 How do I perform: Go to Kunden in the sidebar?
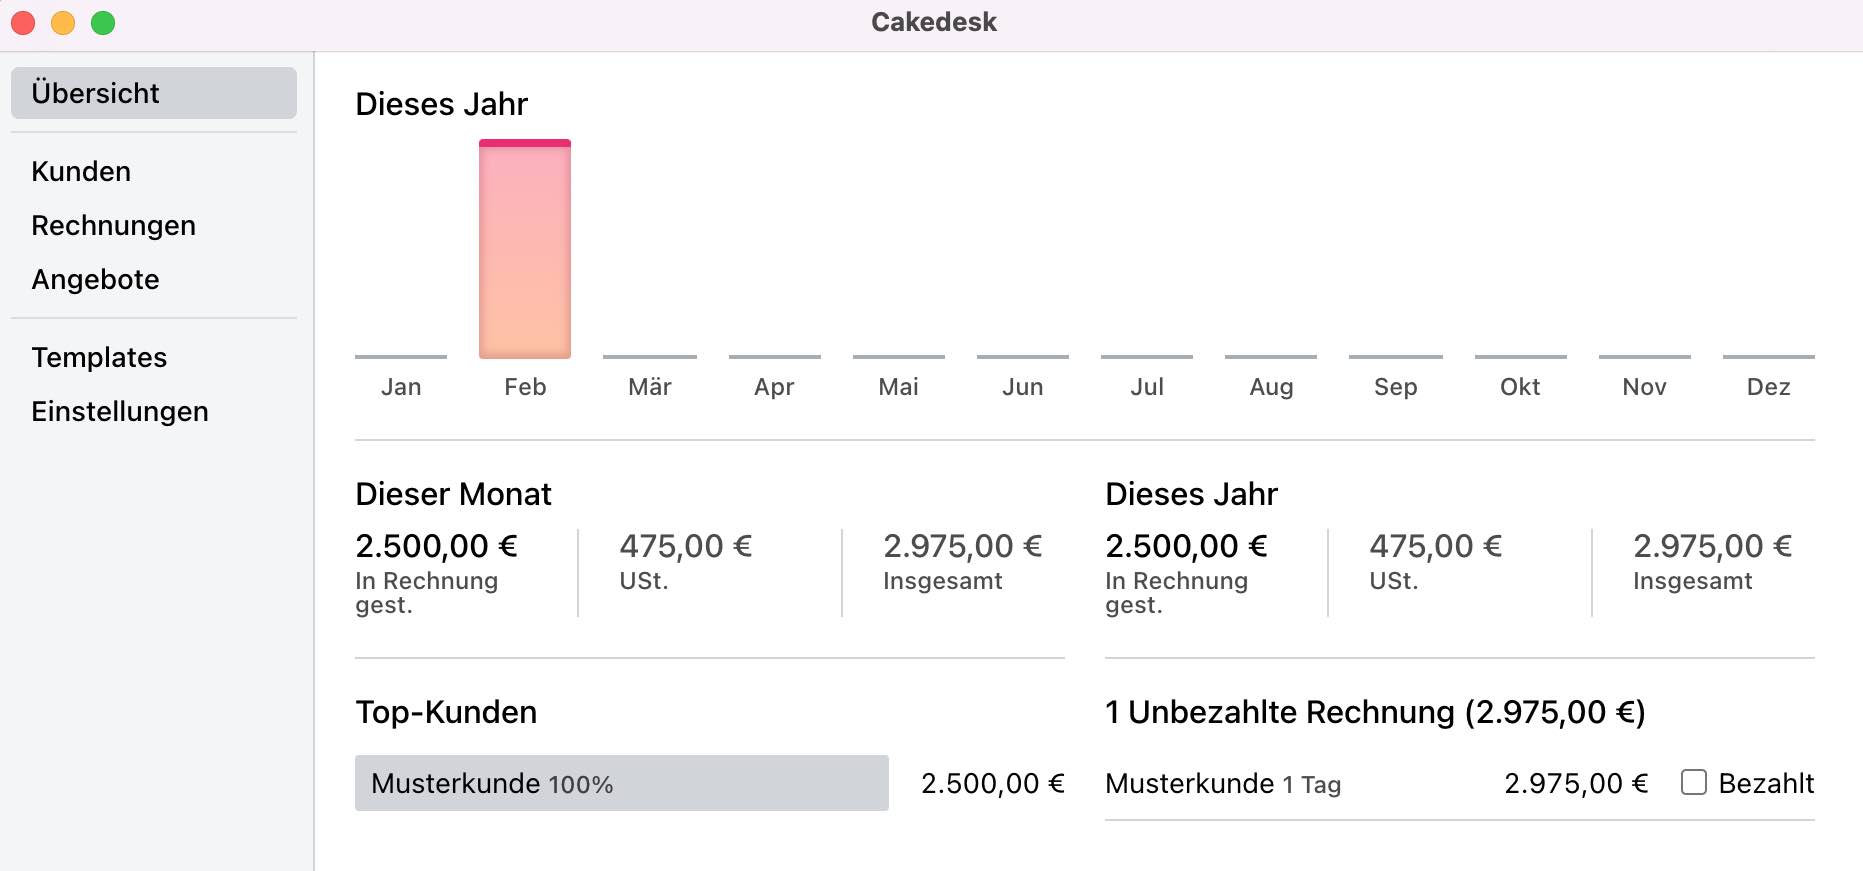tap(81, 171)
